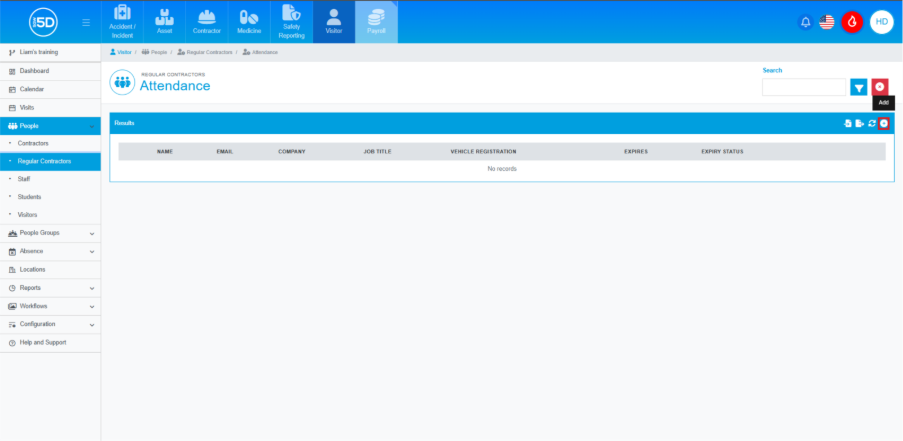Viewport: 903px width, 441px height.
Task: Open the notifications bell
Action: tap(805, 22)
